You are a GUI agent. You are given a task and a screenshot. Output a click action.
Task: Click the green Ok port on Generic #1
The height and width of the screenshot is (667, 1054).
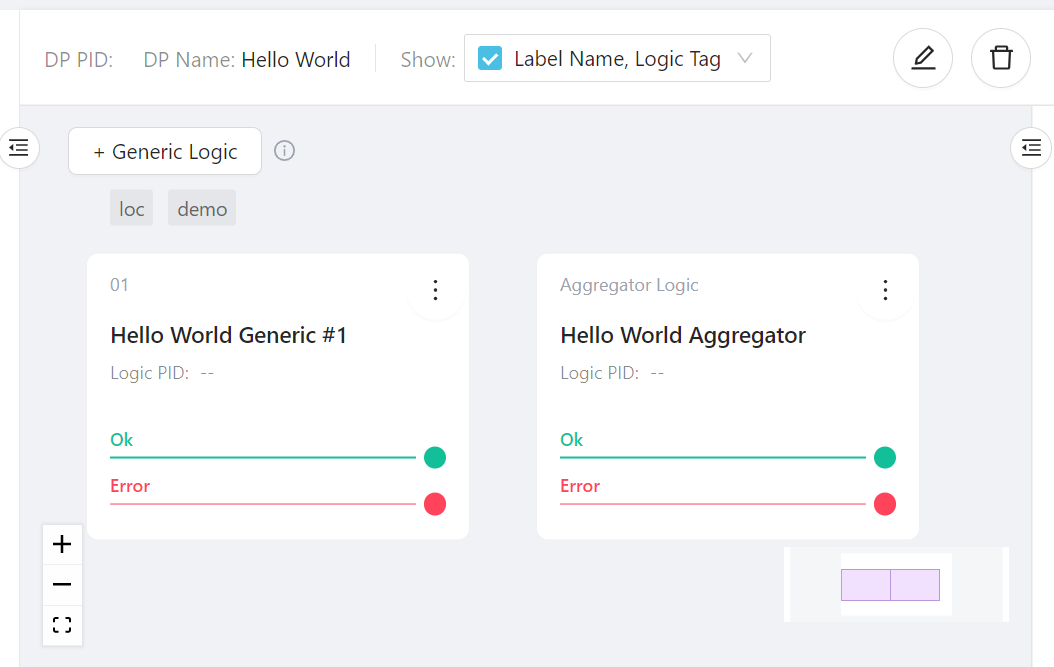(x=435, y=458)
